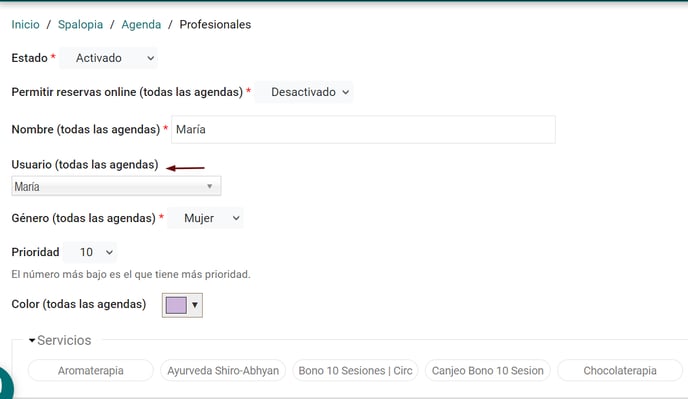Image resolution: width=688 pixels, height=399 pixels.
Task: Toggle the Ayurveda Shiro-Abhyan service pill
Action: [223, 370]
